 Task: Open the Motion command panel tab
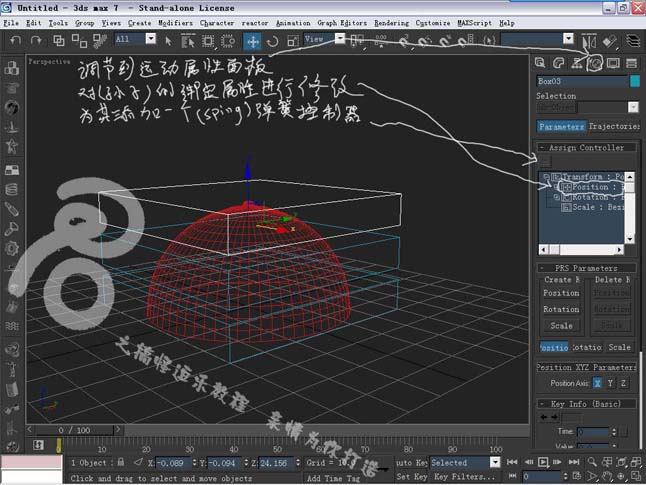(595, 63)
